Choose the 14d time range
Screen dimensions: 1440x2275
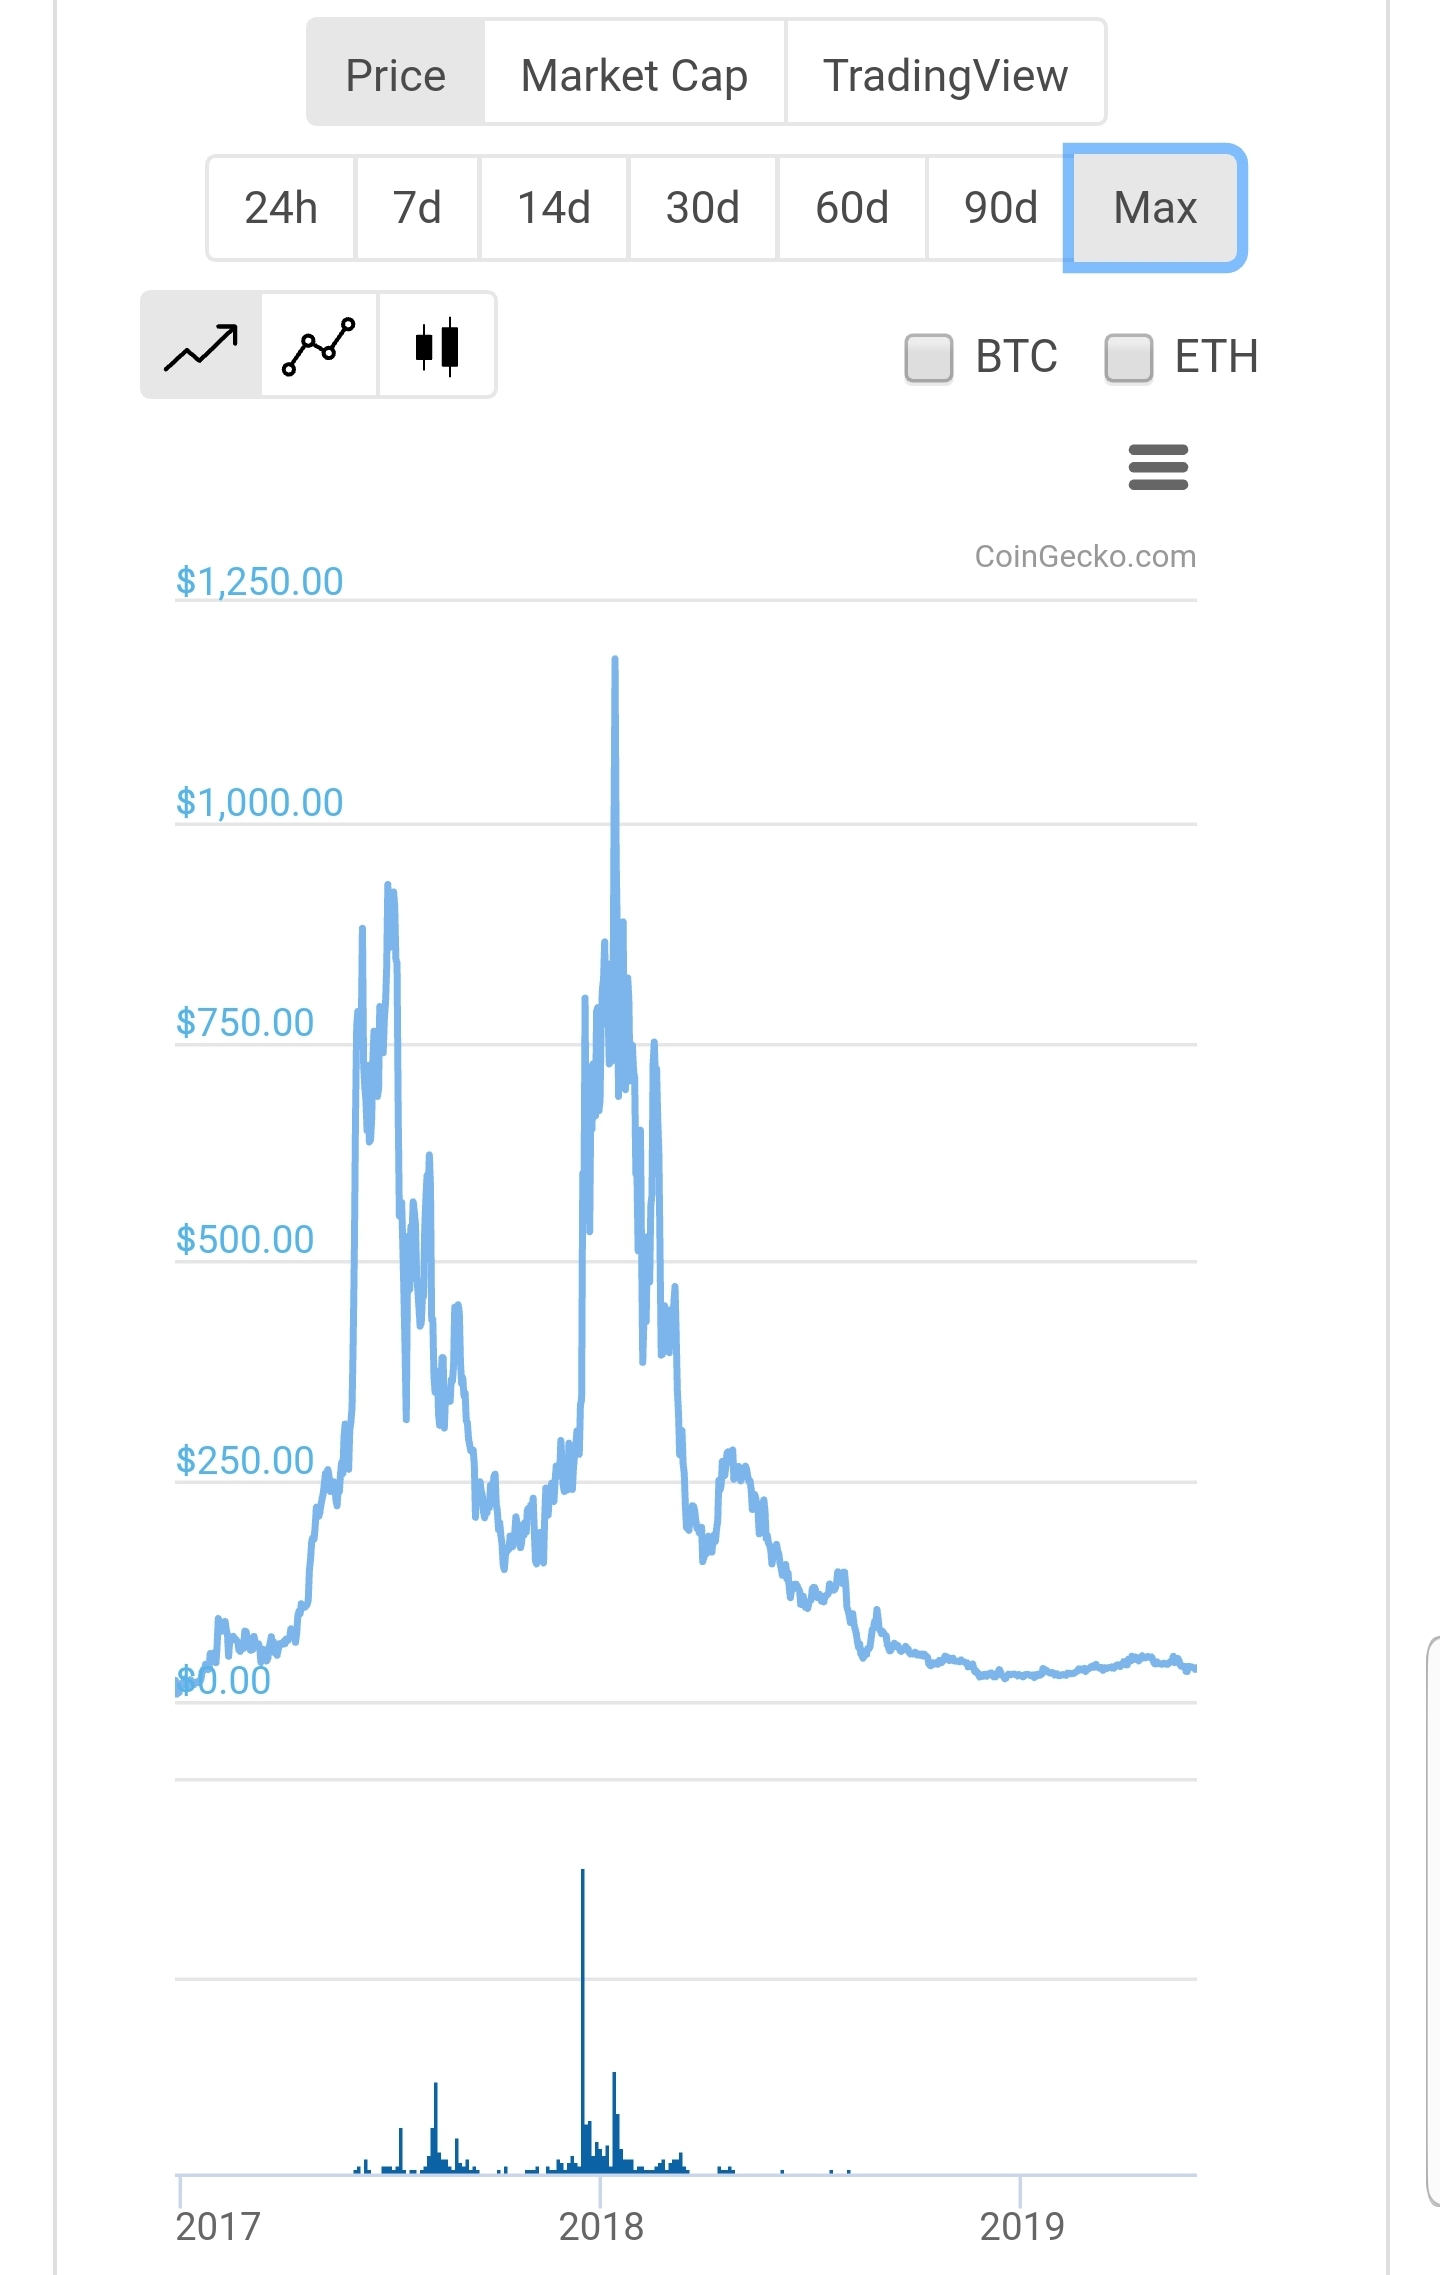click(554, 208)
